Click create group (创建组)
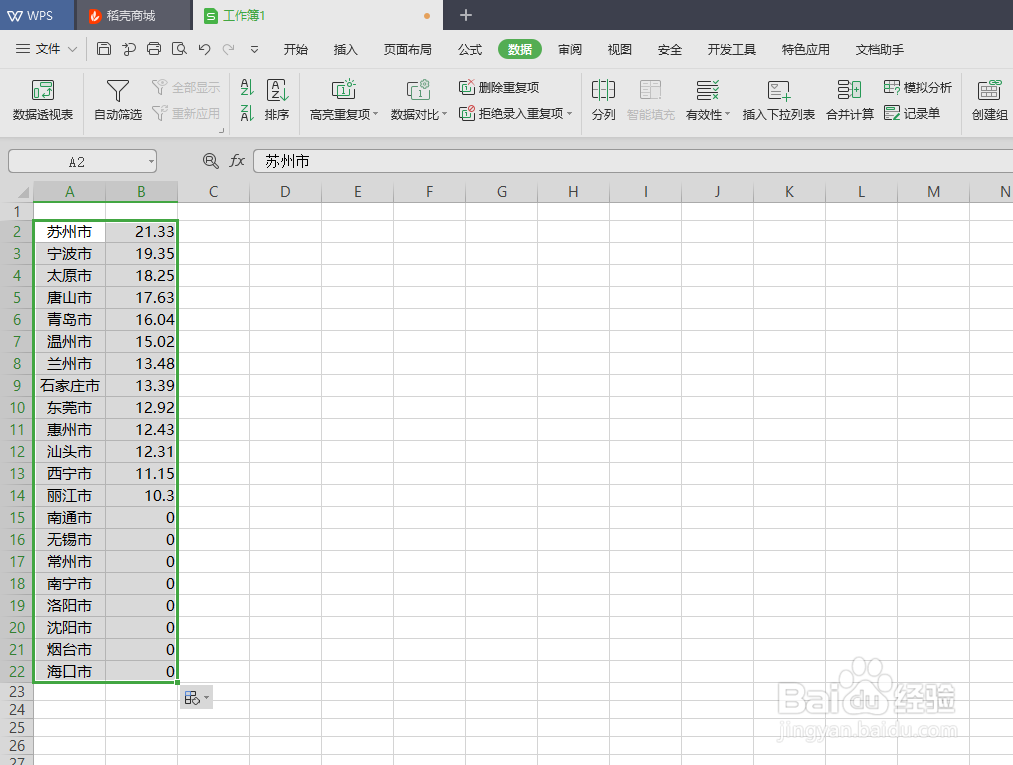The height and width of the screenshot is (765, 1013). [989, 100]
